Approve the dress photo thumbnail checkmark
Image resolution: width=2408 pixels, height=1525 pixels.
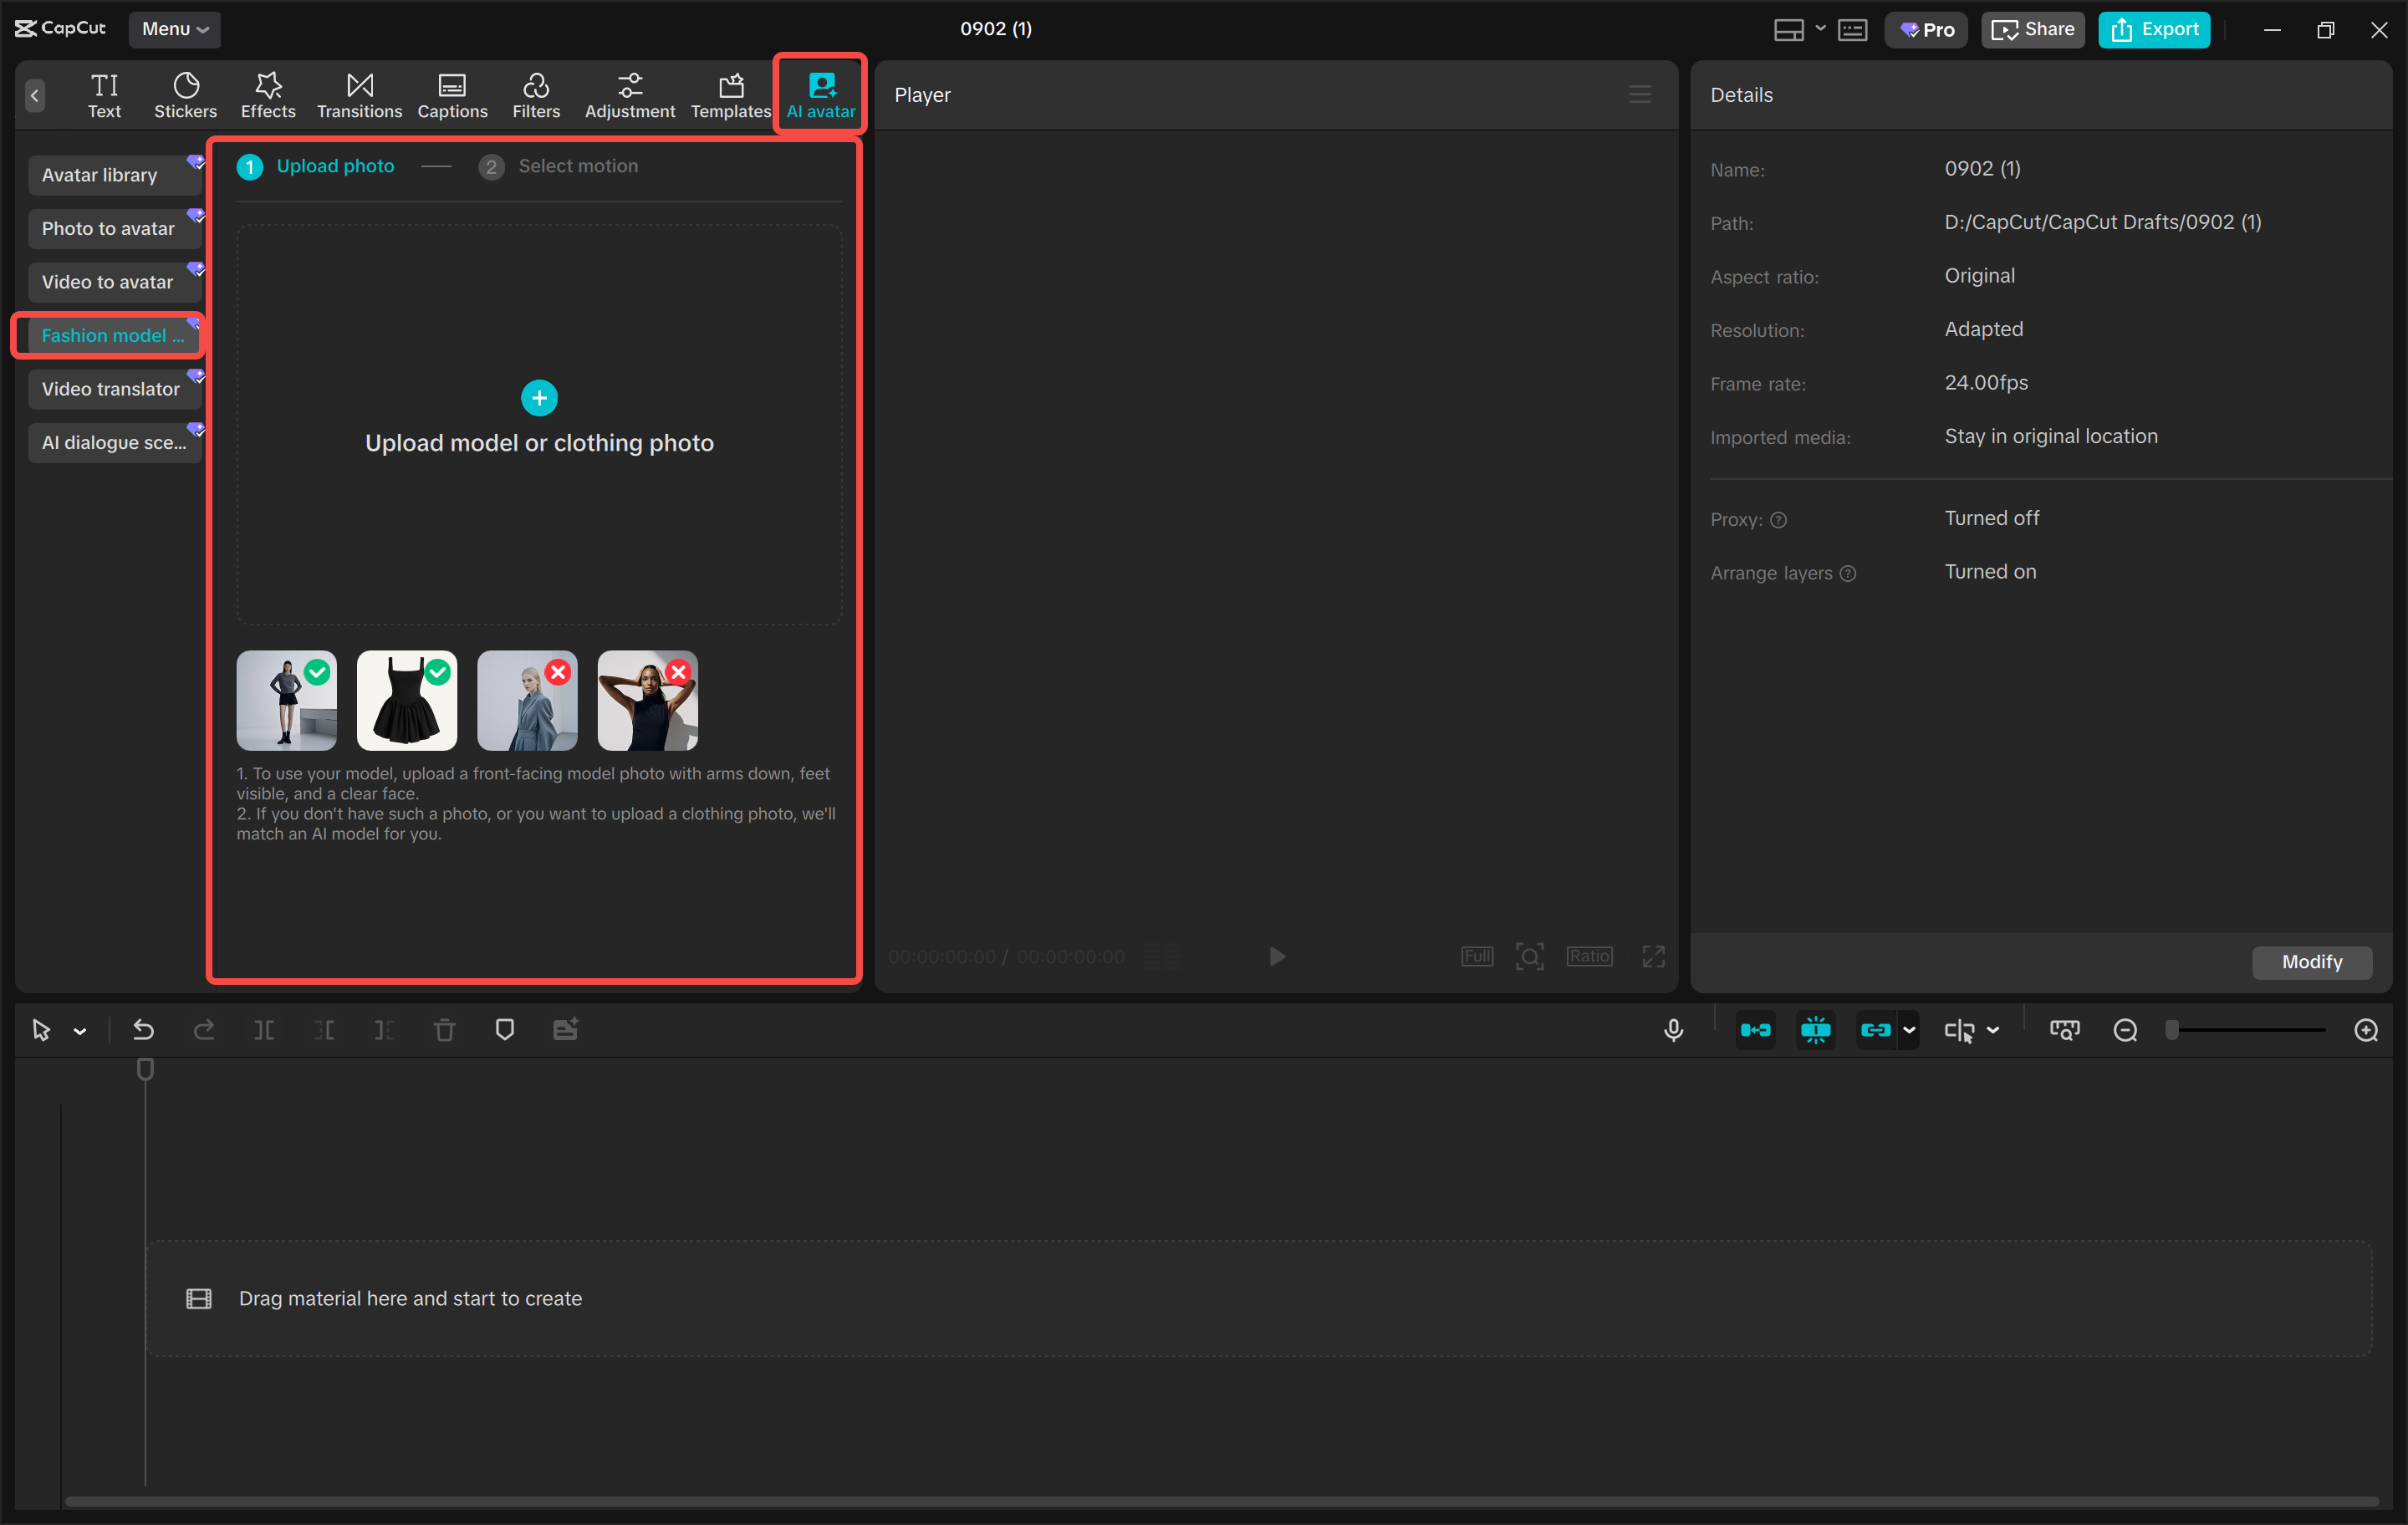(439, 672)
